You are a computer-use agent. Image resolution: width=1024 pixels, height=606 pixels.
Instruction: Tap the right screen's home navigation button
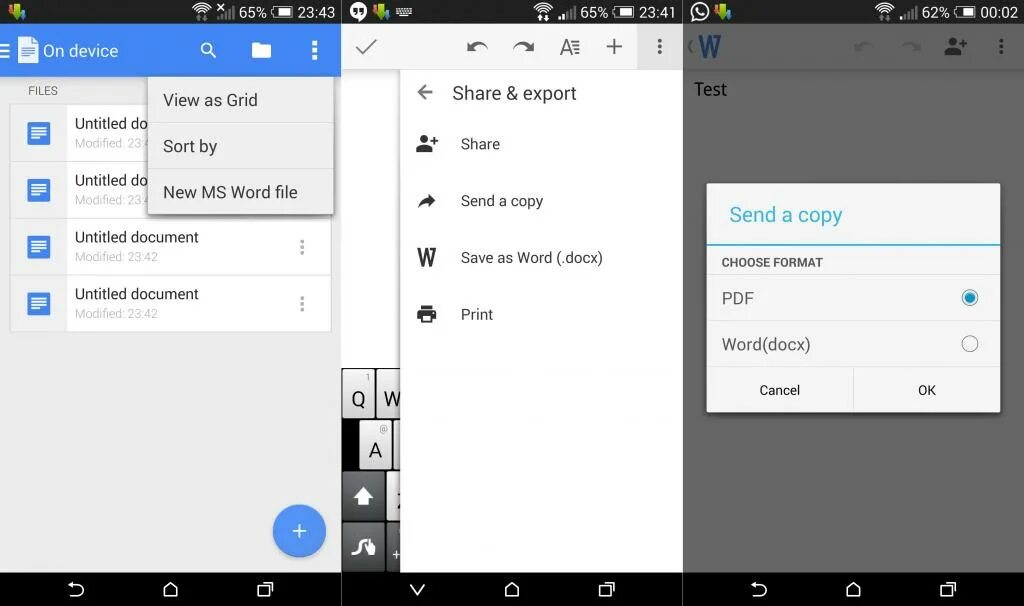[x=853, y=590]
